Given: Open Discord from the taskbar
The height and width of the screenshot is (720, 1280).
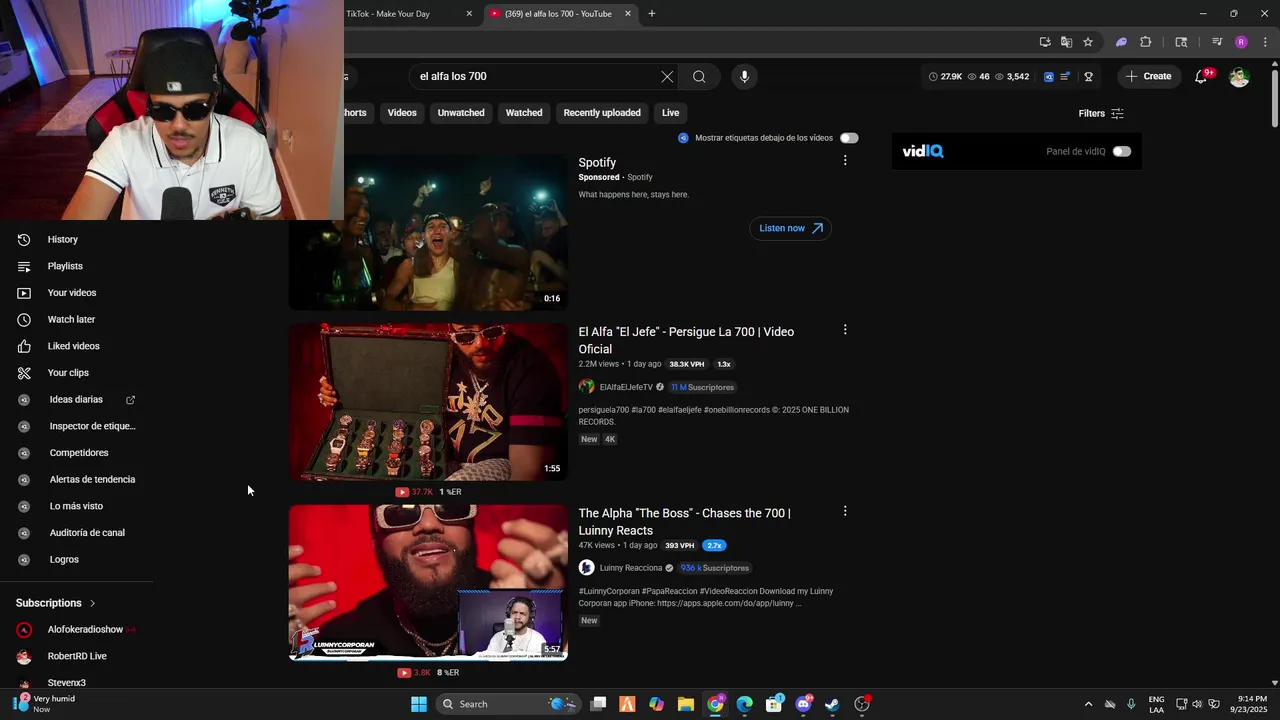Looking at the screenshot, I should coord(803,704).
